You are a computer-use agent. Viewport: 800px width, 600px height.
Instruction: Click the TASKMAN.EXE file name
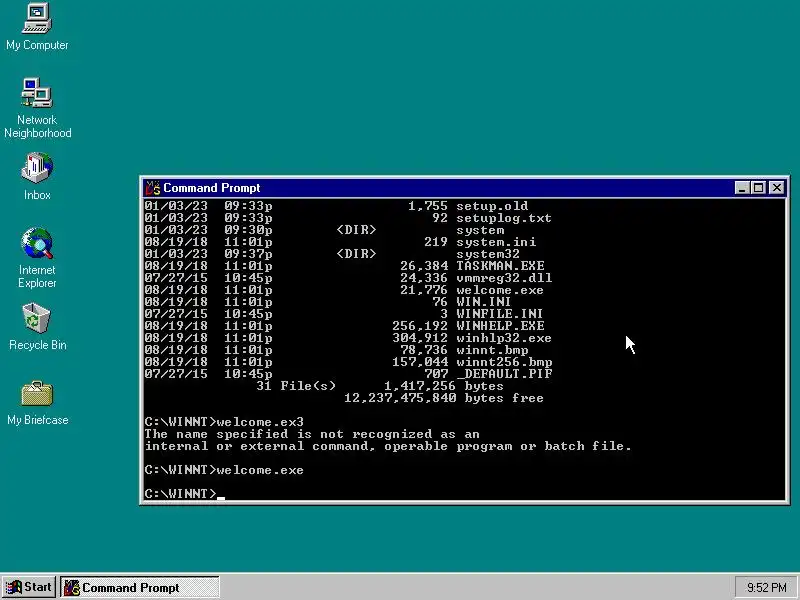click(x=500, y=266)
